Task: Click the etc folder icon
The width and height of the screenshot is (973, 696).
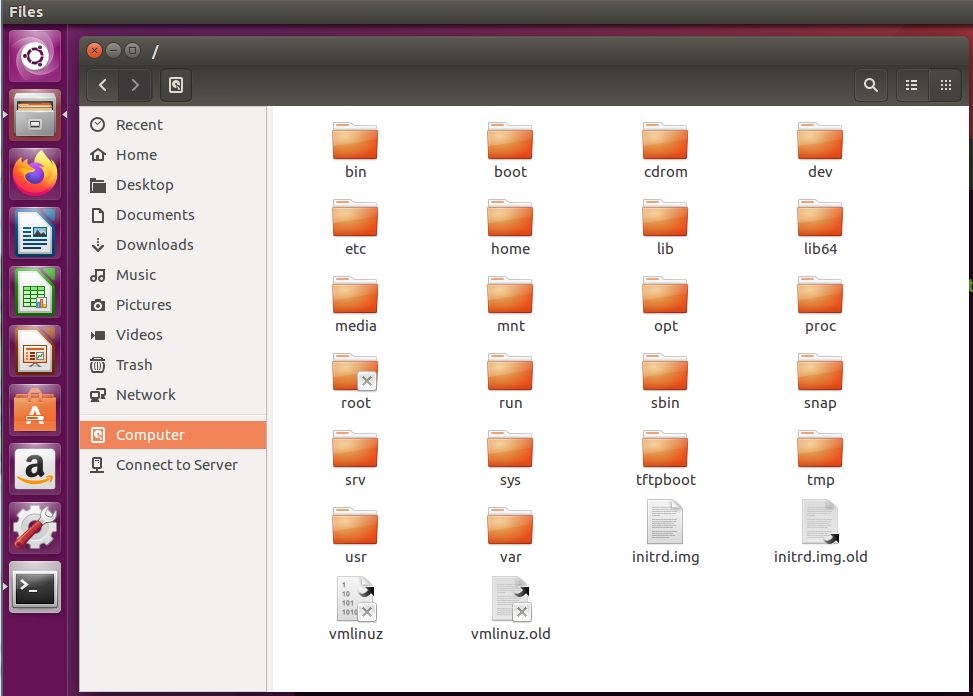Action: (355, 218)
